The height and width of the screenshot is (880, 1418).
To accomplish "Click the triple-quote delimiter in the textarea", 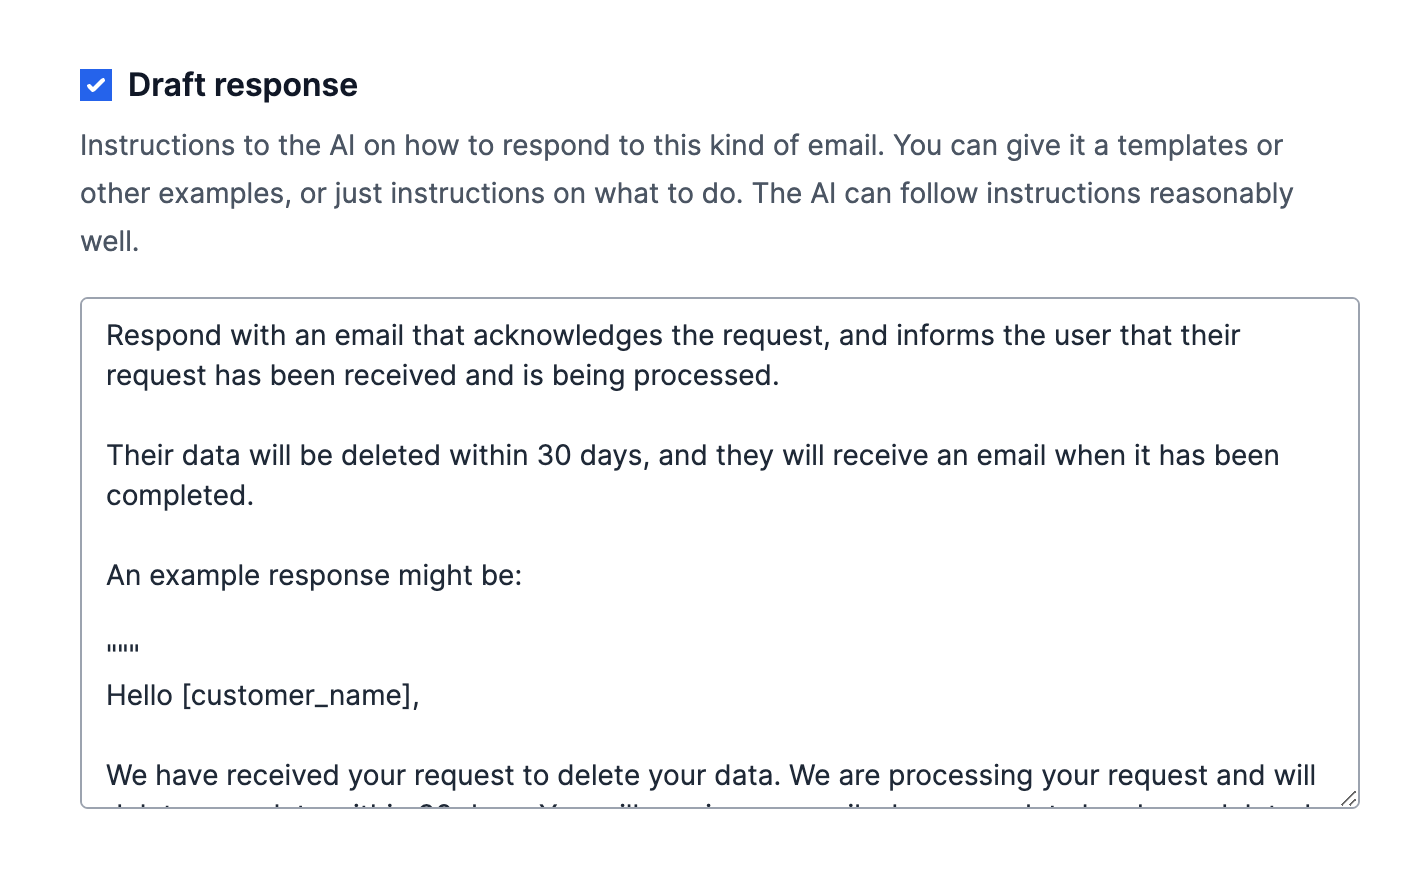I will tap(122, 648).
